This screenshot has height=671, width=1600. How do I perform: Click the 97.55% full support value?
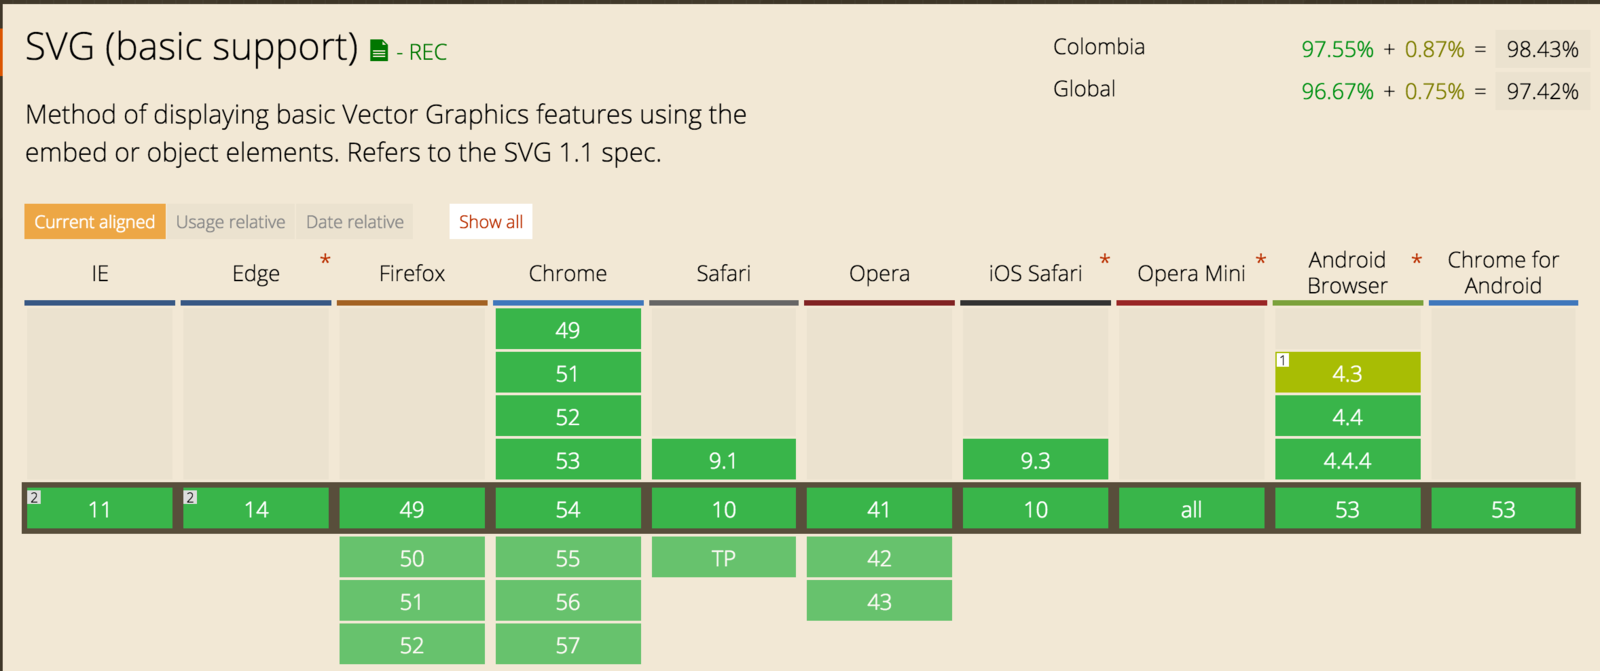point(1338,49)
